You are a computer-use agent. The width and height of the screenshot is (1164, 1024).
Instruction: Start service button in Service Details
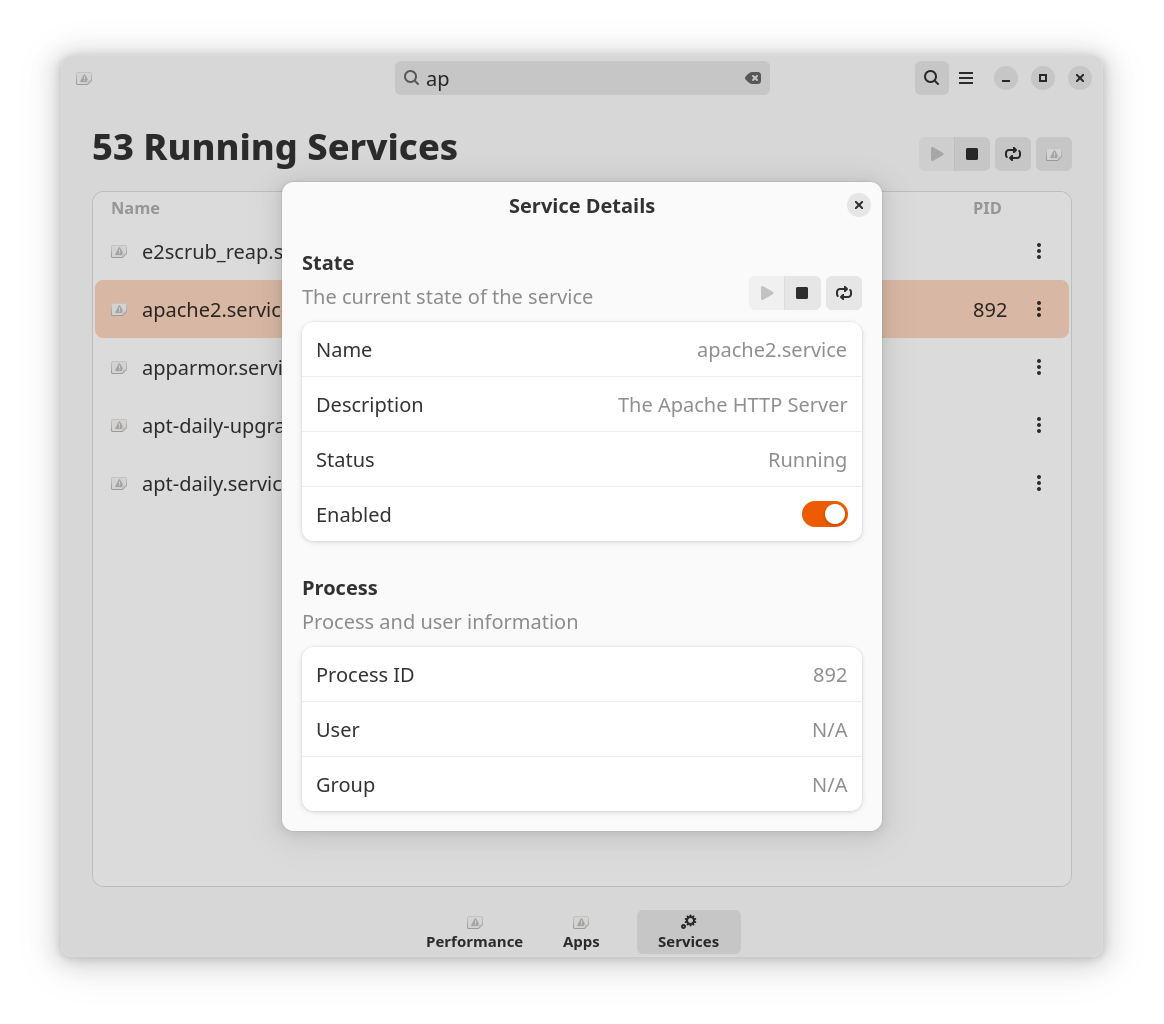tap(767, 293)
